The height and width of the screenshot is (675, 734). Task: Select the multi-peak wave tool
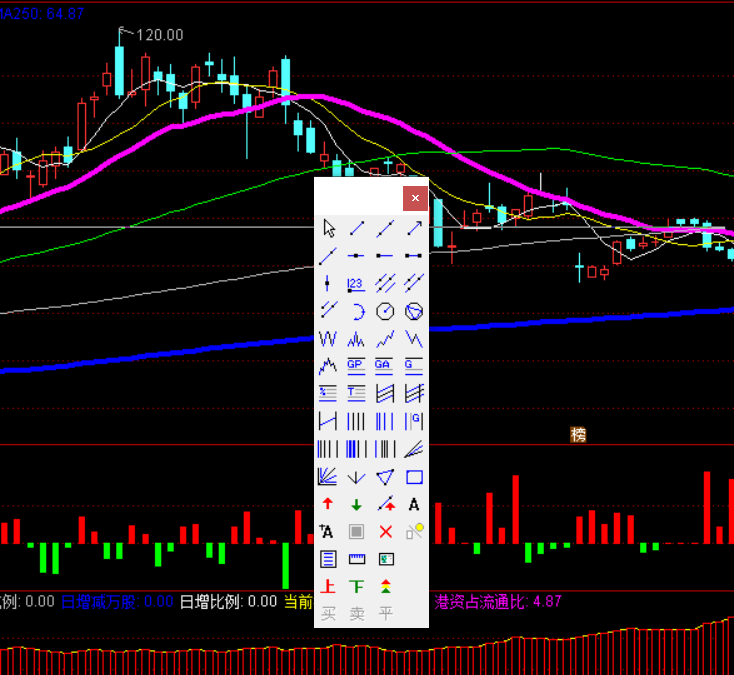pos(357,338)
